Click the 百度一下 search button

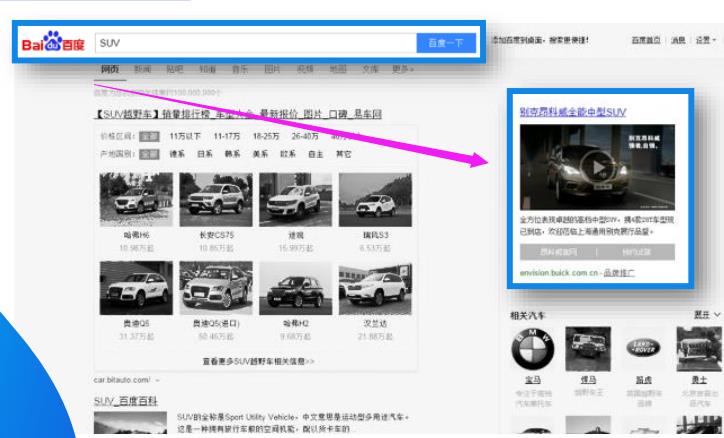446,43
